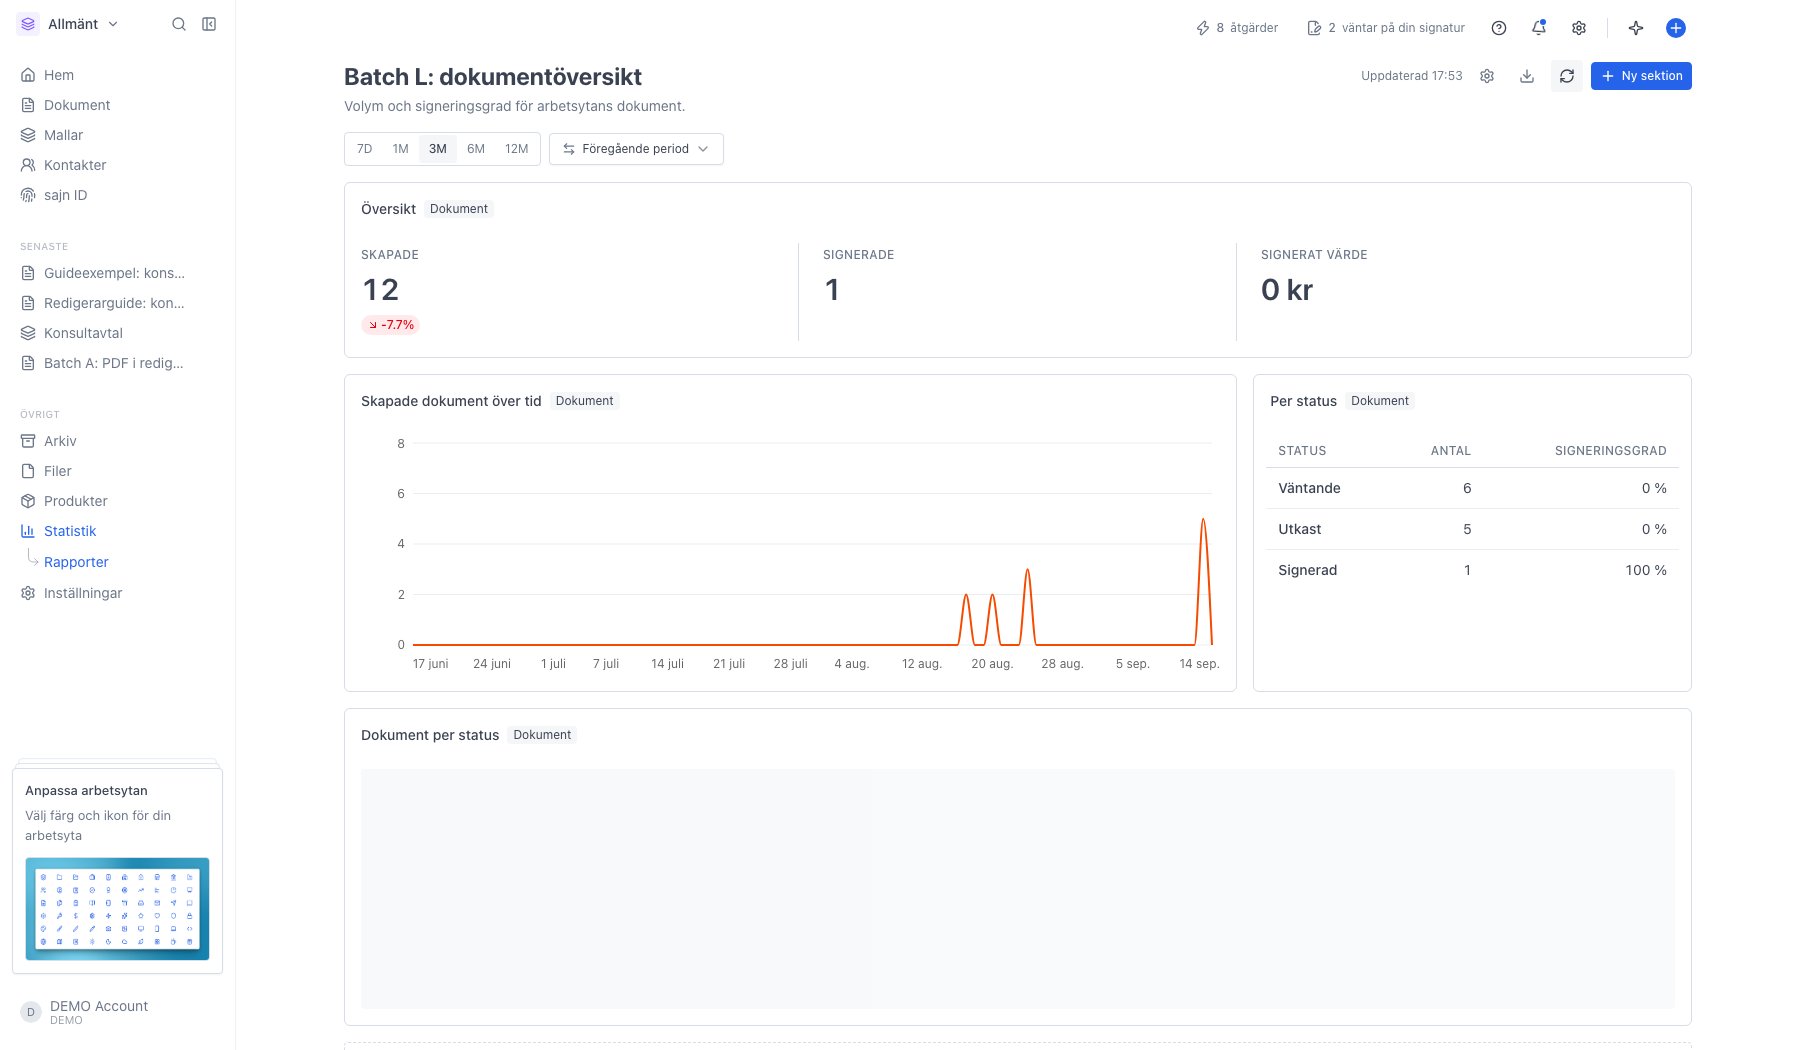Open report settings gear beside Uppdaterad
This screenshot has height=1050, width=1800.
point(1487,76)
